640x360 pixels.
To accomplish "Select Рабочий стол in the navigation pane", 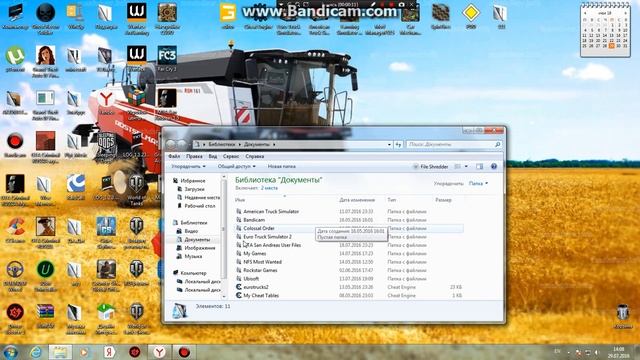I will [x=200, y=206].
